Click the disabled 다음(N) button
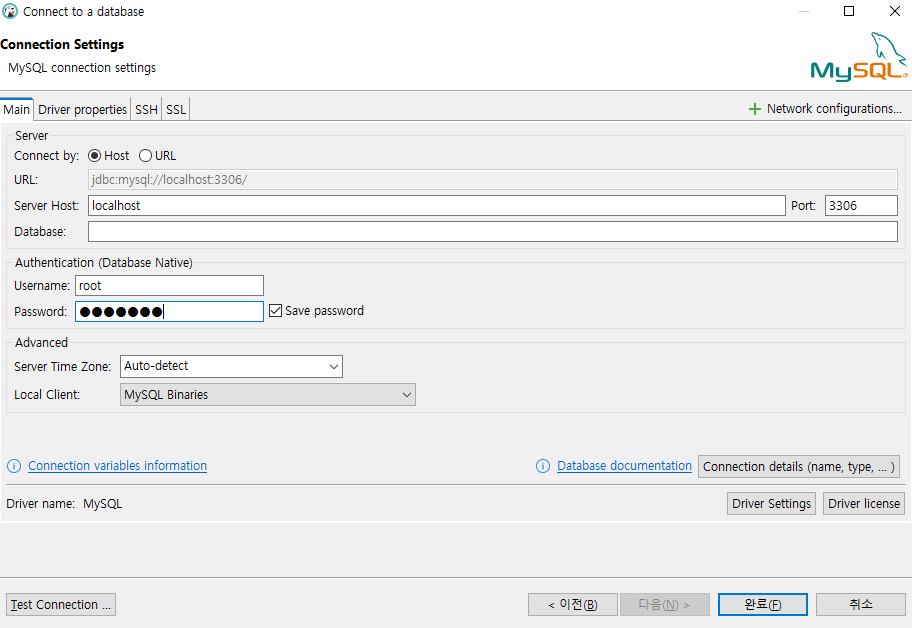912x628 pixels. pos(664,605)
